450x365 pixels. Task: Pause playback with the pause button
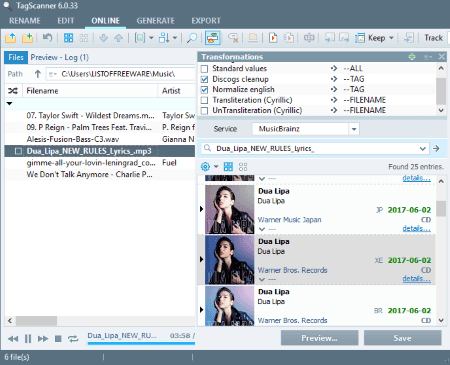coord(28,339)
